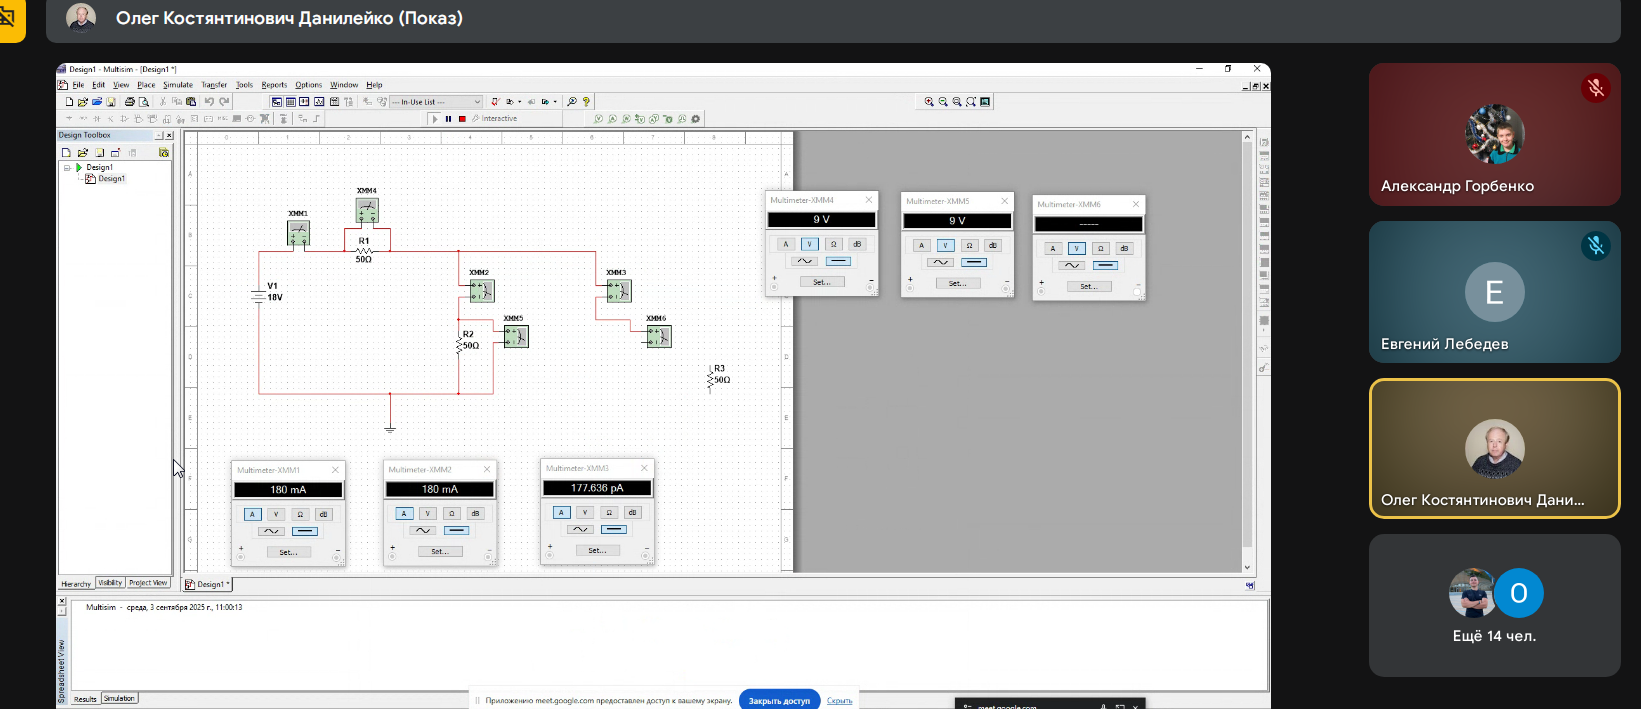Click the blue Закрыть доступ button
This screenshot has height=709, width=1641.
coord(779,700)
